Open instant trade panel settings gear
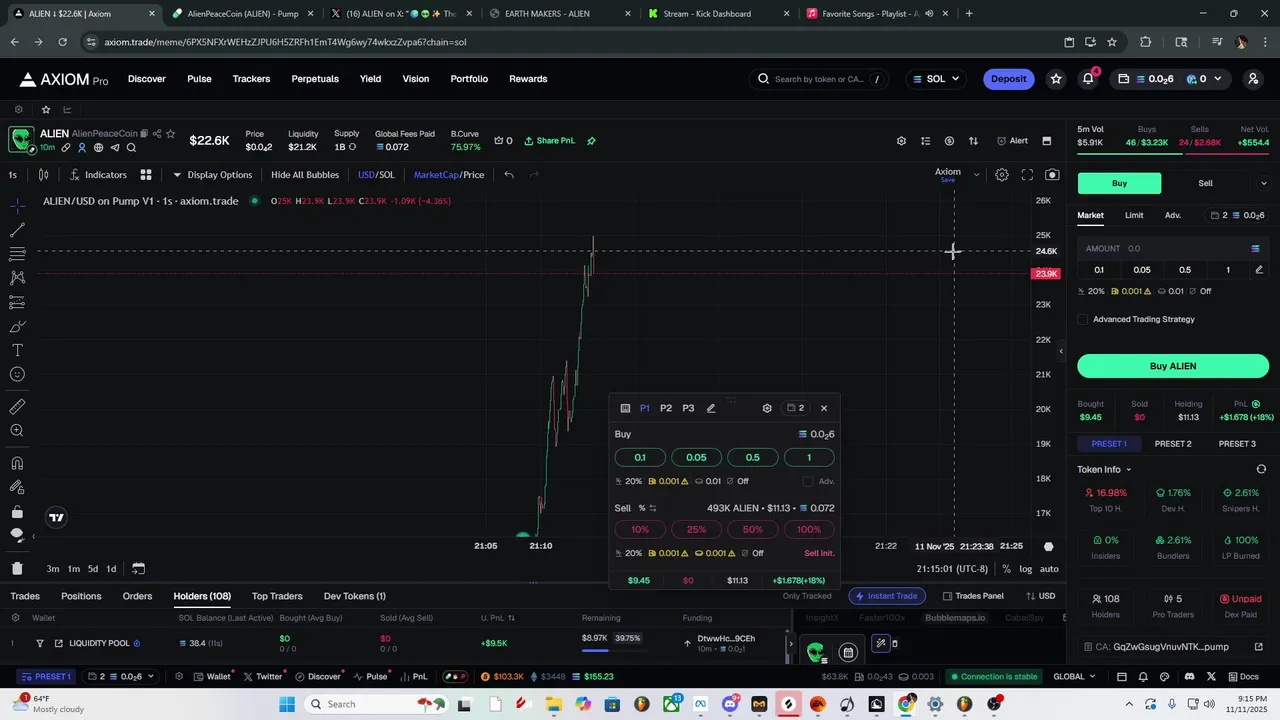Viewport: 1280px width, 720px height. coord(767,408)
